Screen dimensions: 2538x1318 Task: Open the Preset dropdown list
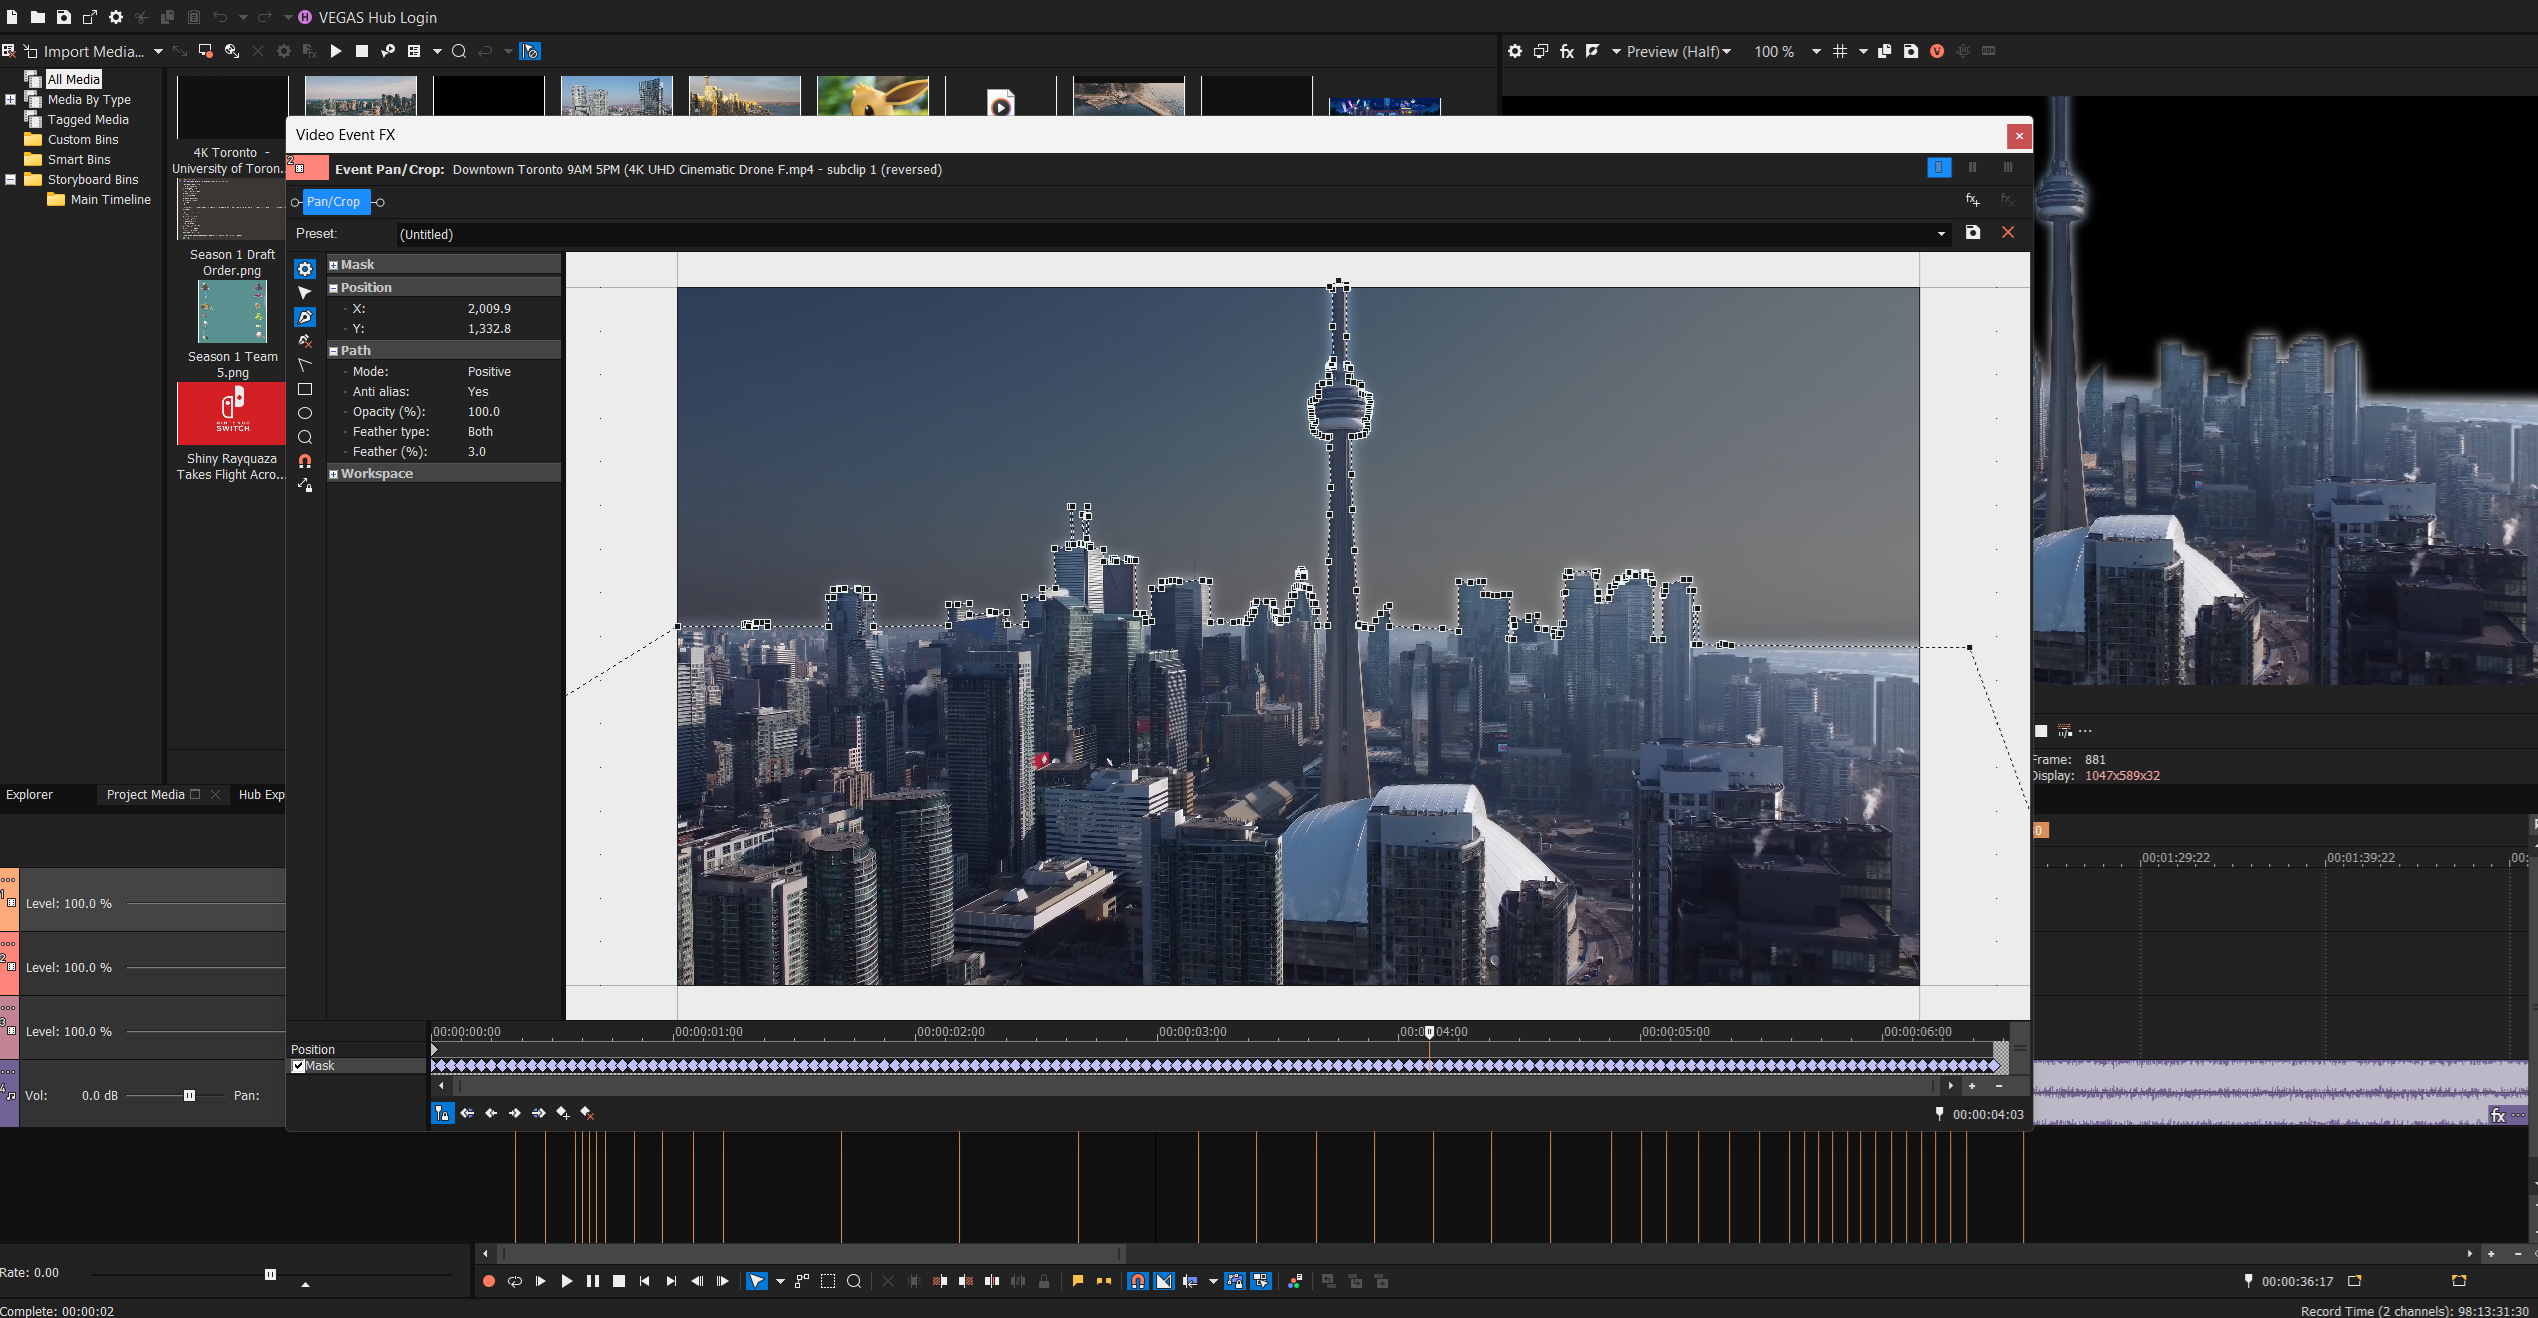point(1941,234)
